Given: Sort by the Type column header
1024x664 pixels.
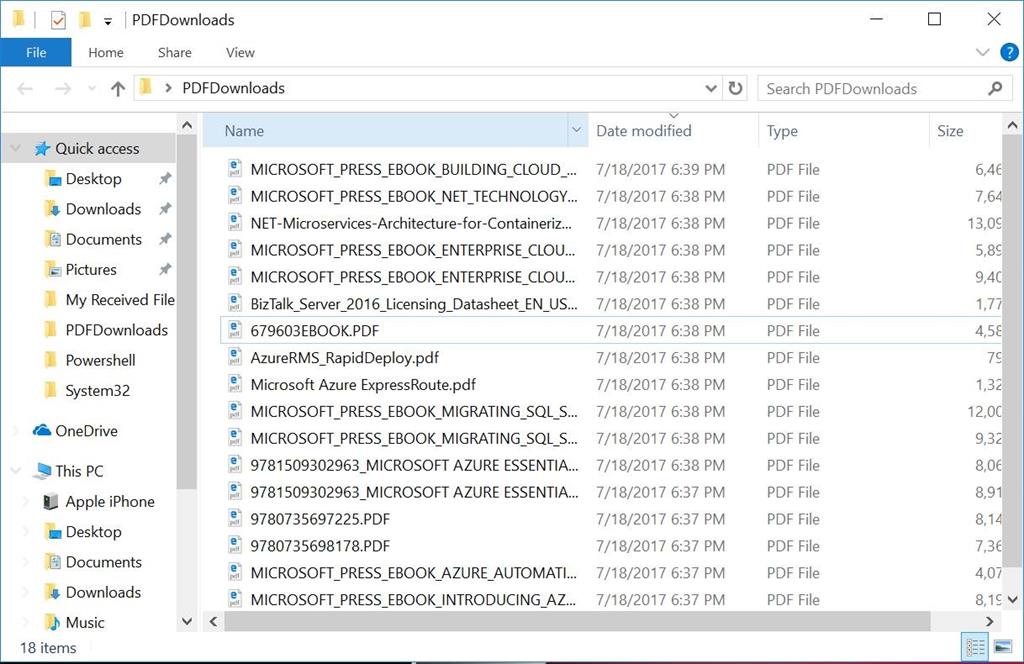Looking at the screenshot, I should pos(844,131).
